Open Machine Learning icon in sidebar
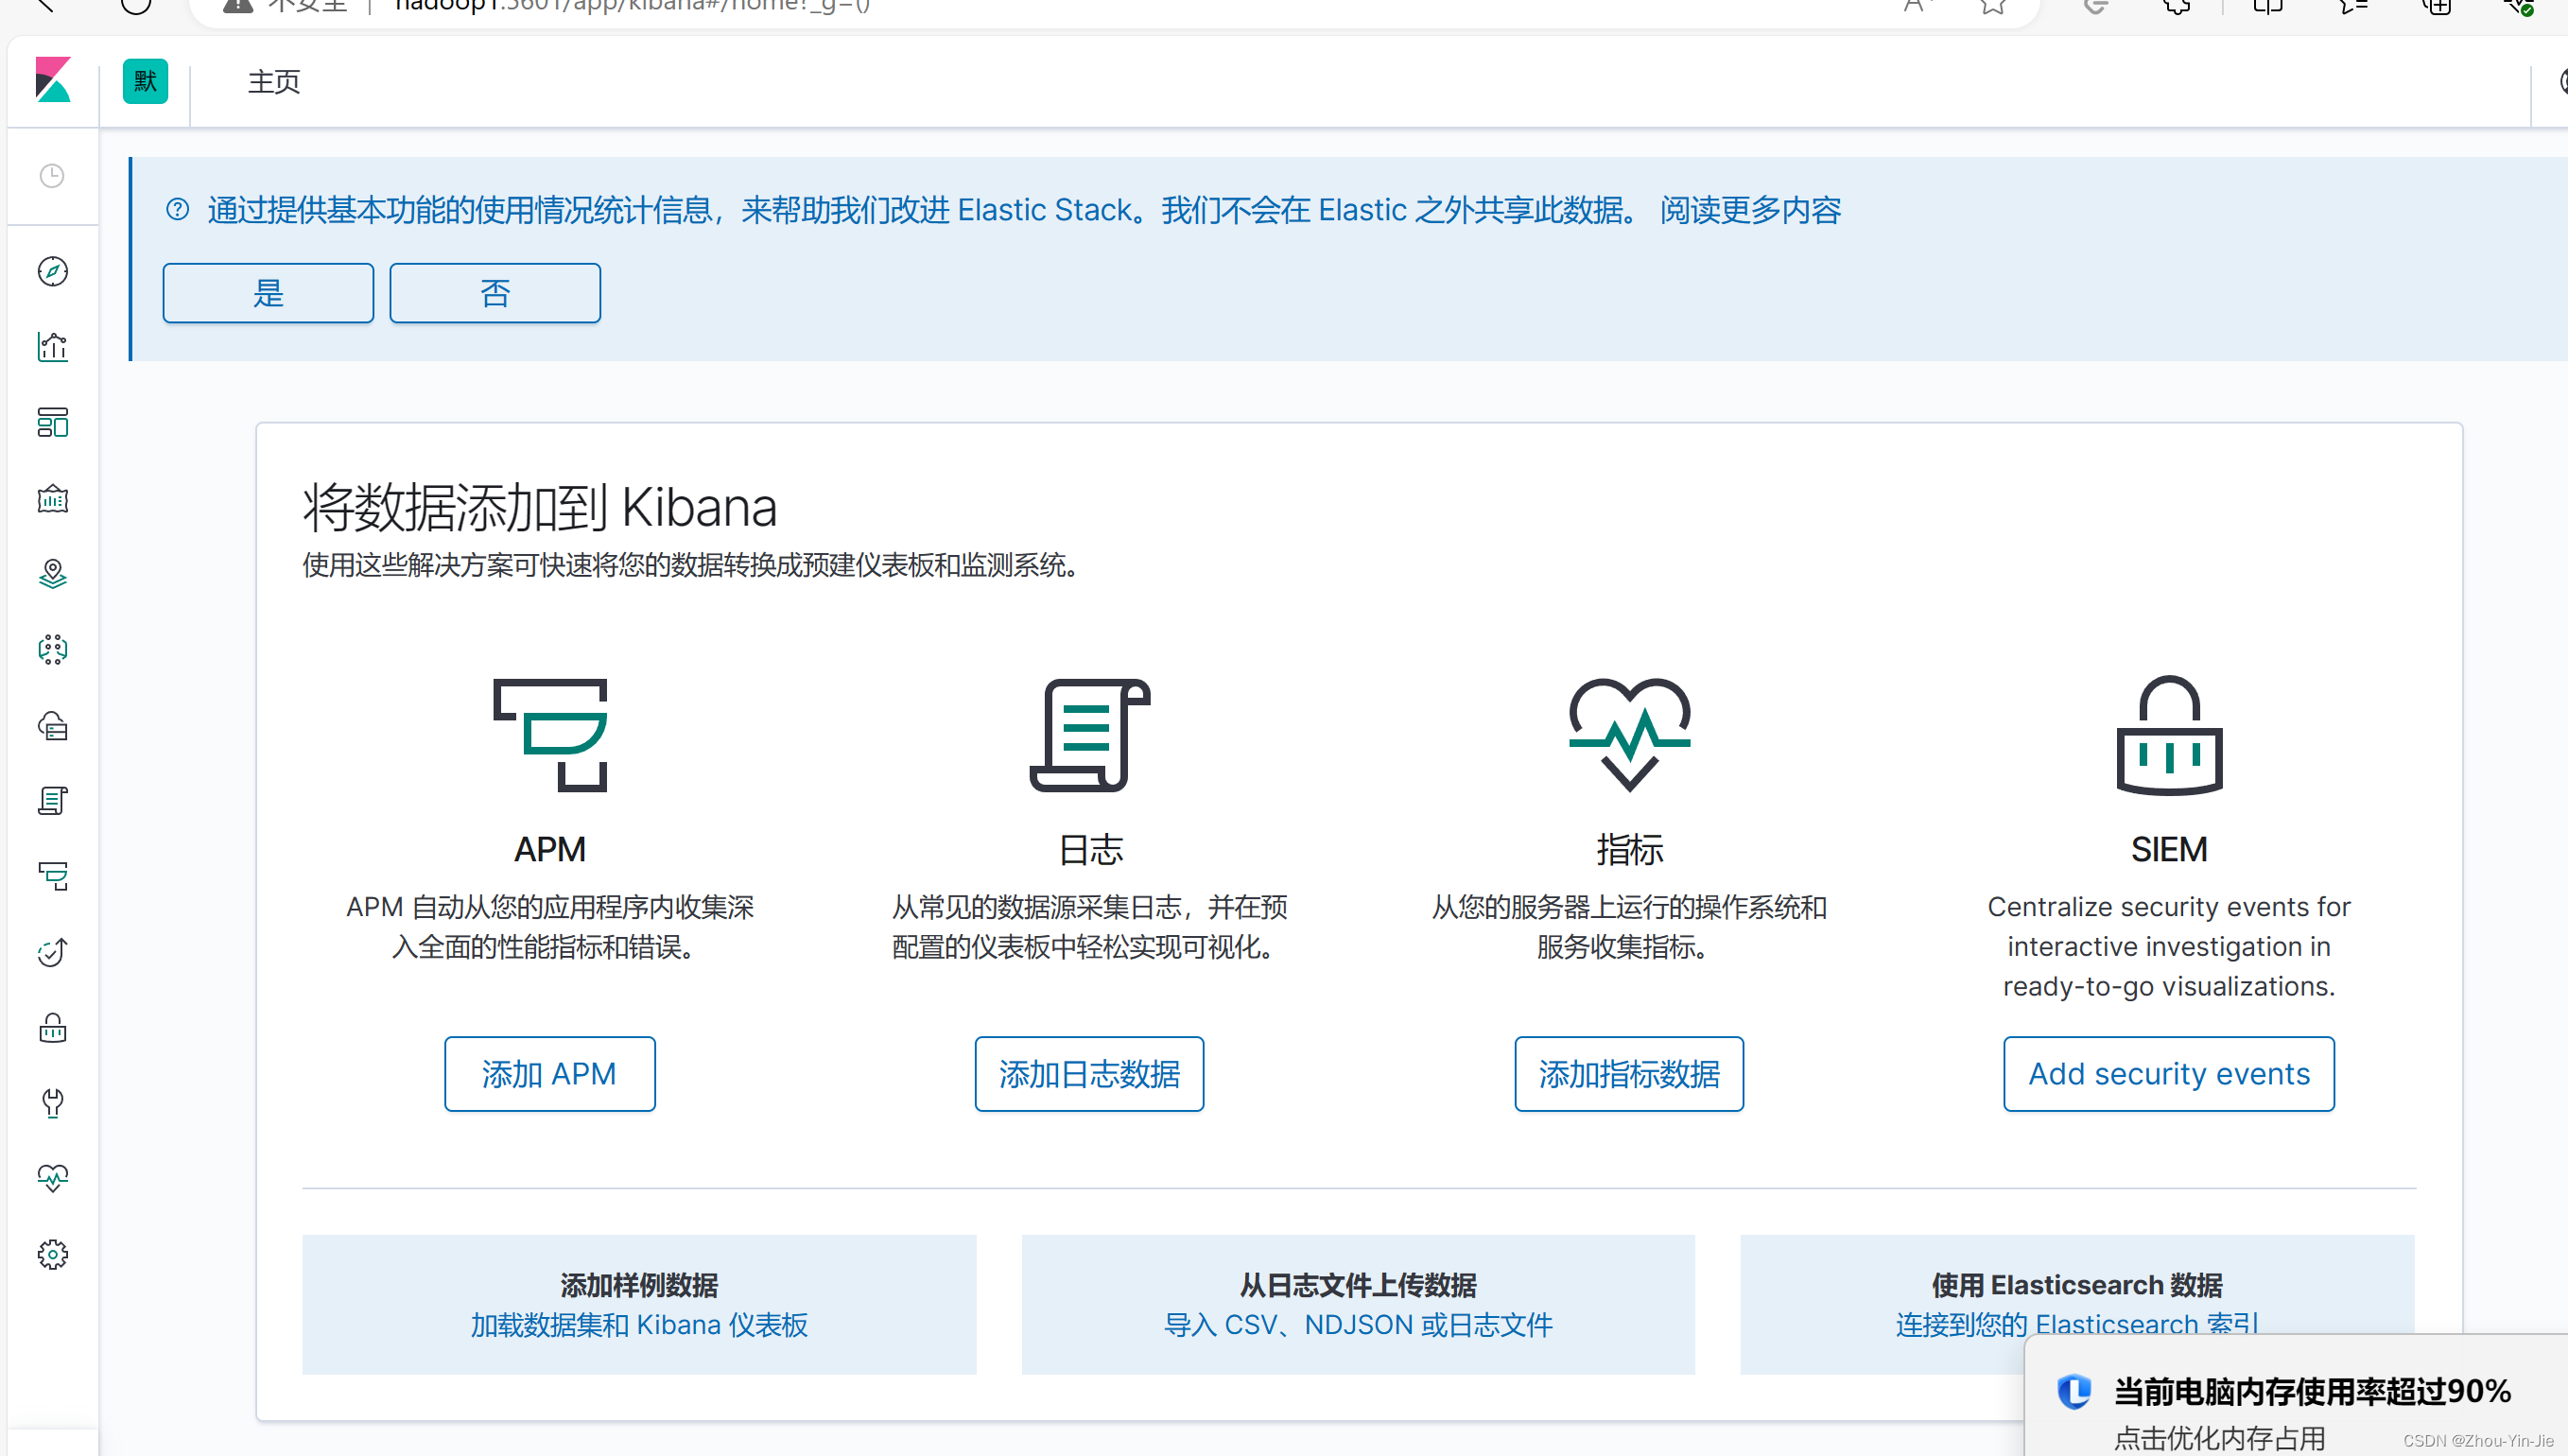This screenshot has width=2568, height=1456. 52,650
